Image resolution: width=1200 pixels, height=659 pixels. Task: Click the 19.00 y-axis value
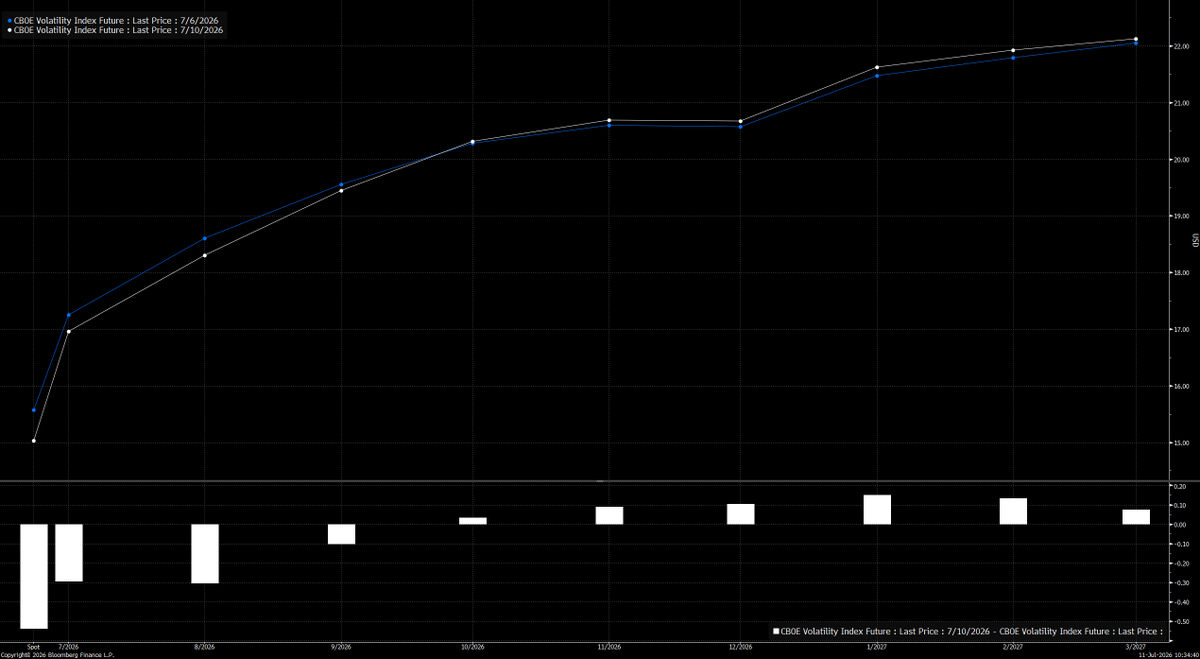point(1181,216)
